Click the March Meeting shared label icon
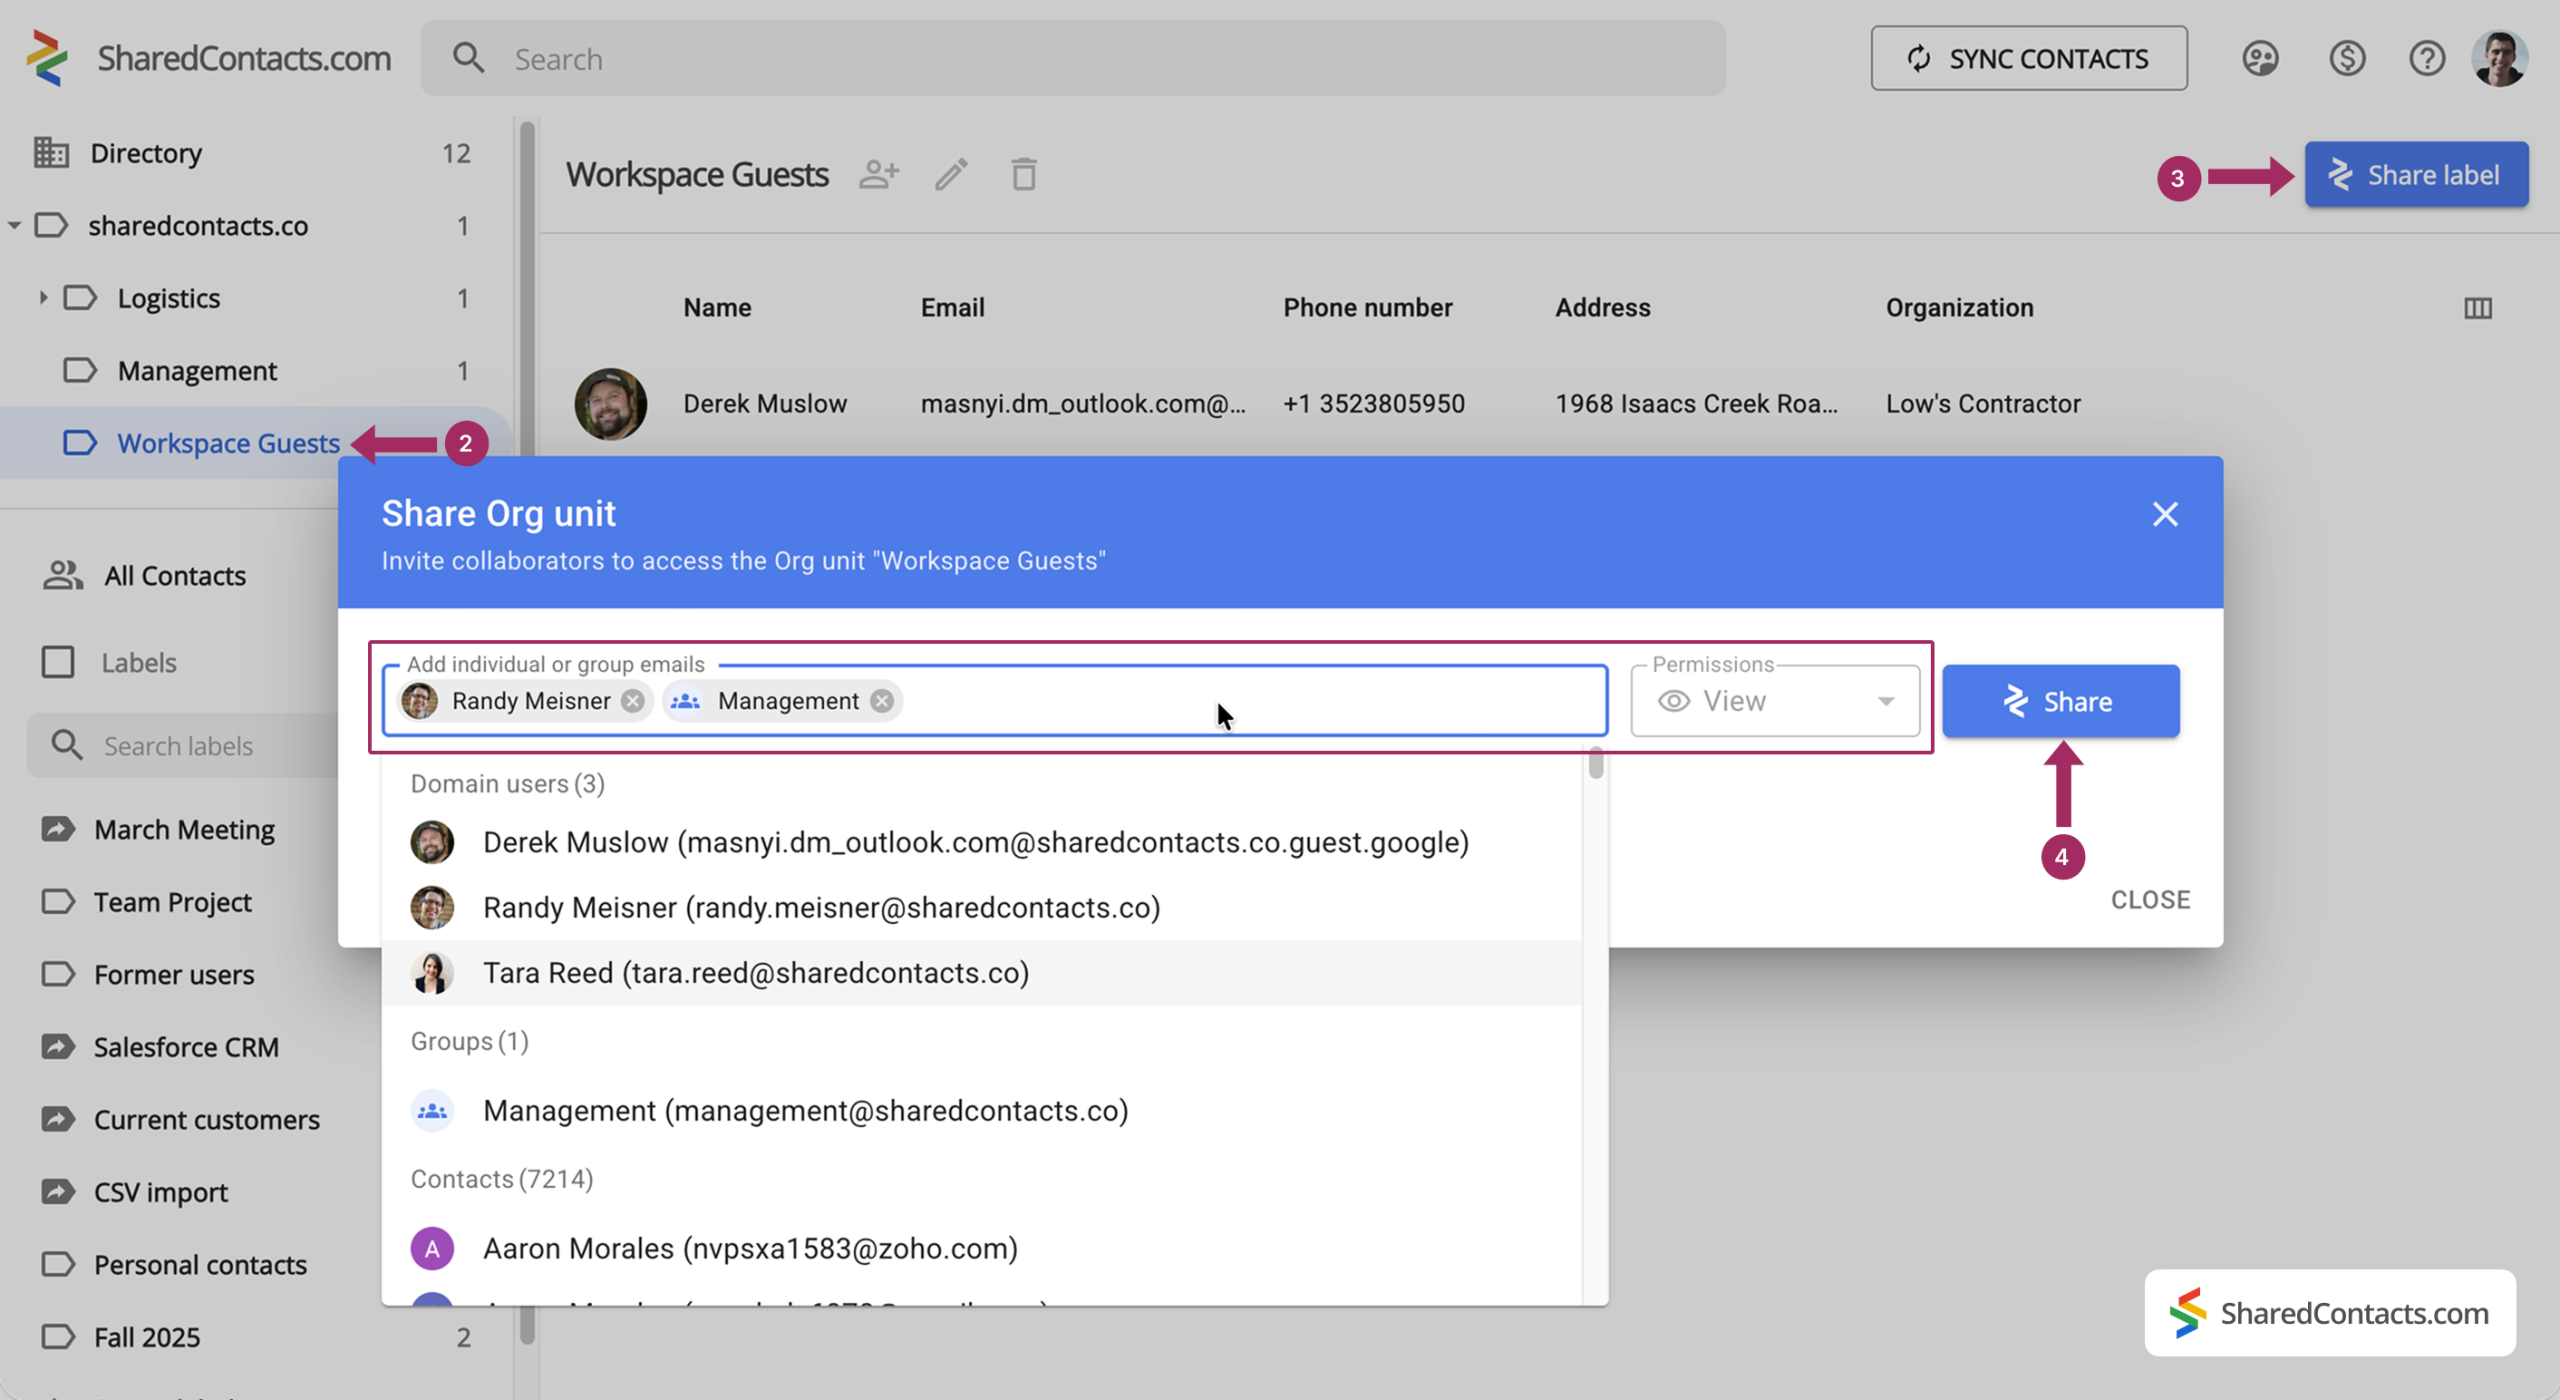Image resolution: width=2560 pixels, height=1400 pixels. point(58,829)
